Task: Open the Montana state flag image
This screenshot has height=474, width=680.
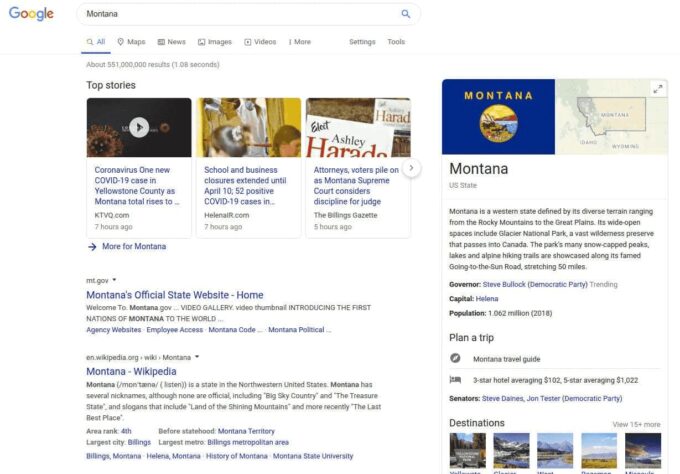Action: pos(499,116)
